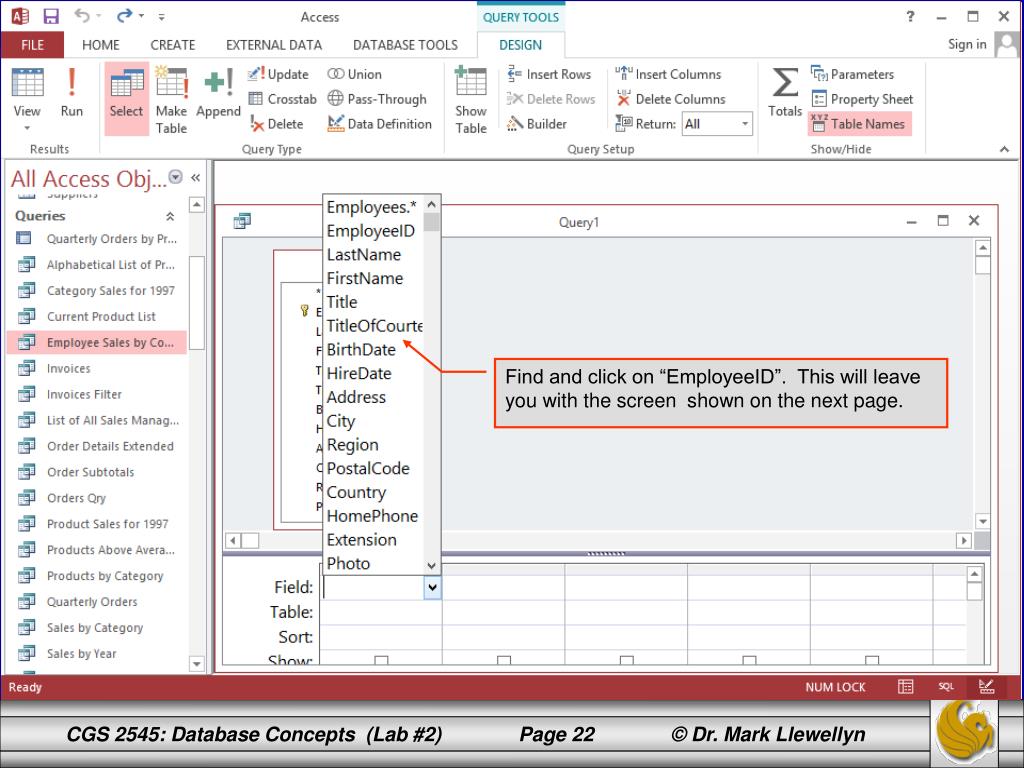This screenshot has height=768, width=1024.
Task: Click the Sign in link
Action: pyautogui.click(x=967, y=44)
